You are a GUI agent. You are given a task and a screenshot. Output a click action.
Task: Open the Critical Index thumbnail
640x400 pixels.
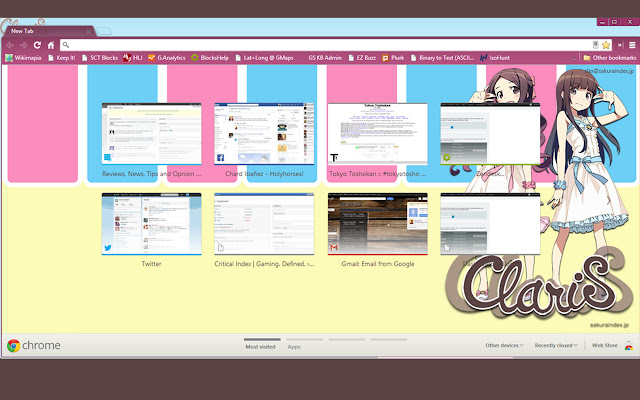[264, 224]
